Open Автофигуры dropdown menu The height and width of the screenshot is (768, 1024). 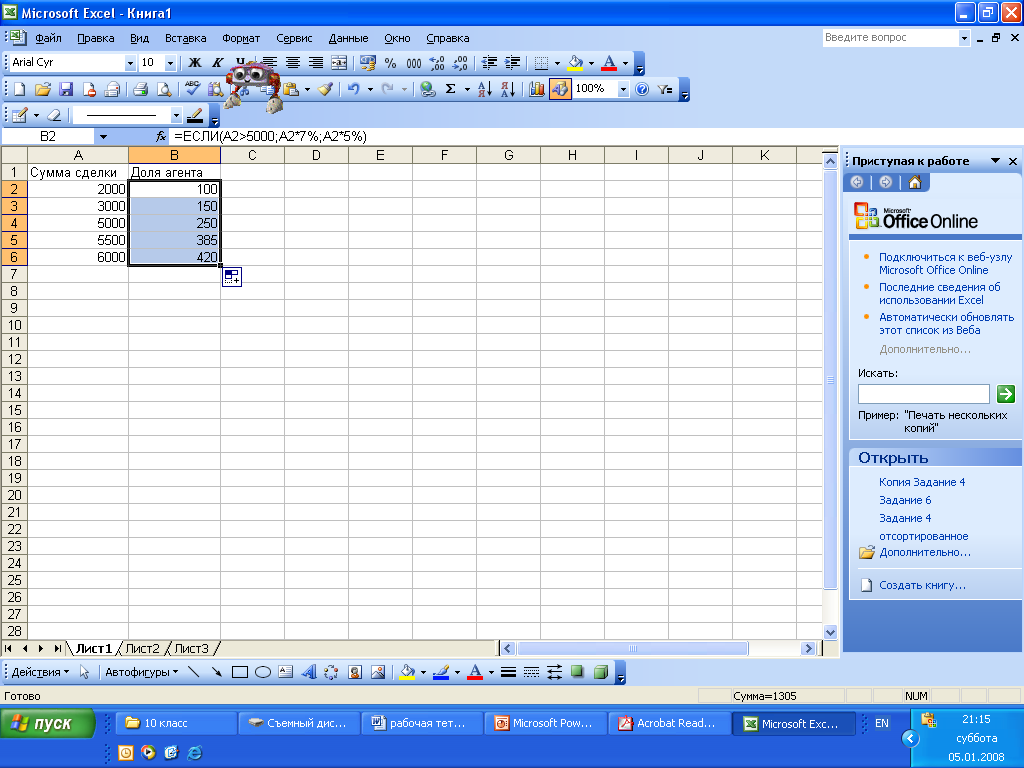coord(142,672)
